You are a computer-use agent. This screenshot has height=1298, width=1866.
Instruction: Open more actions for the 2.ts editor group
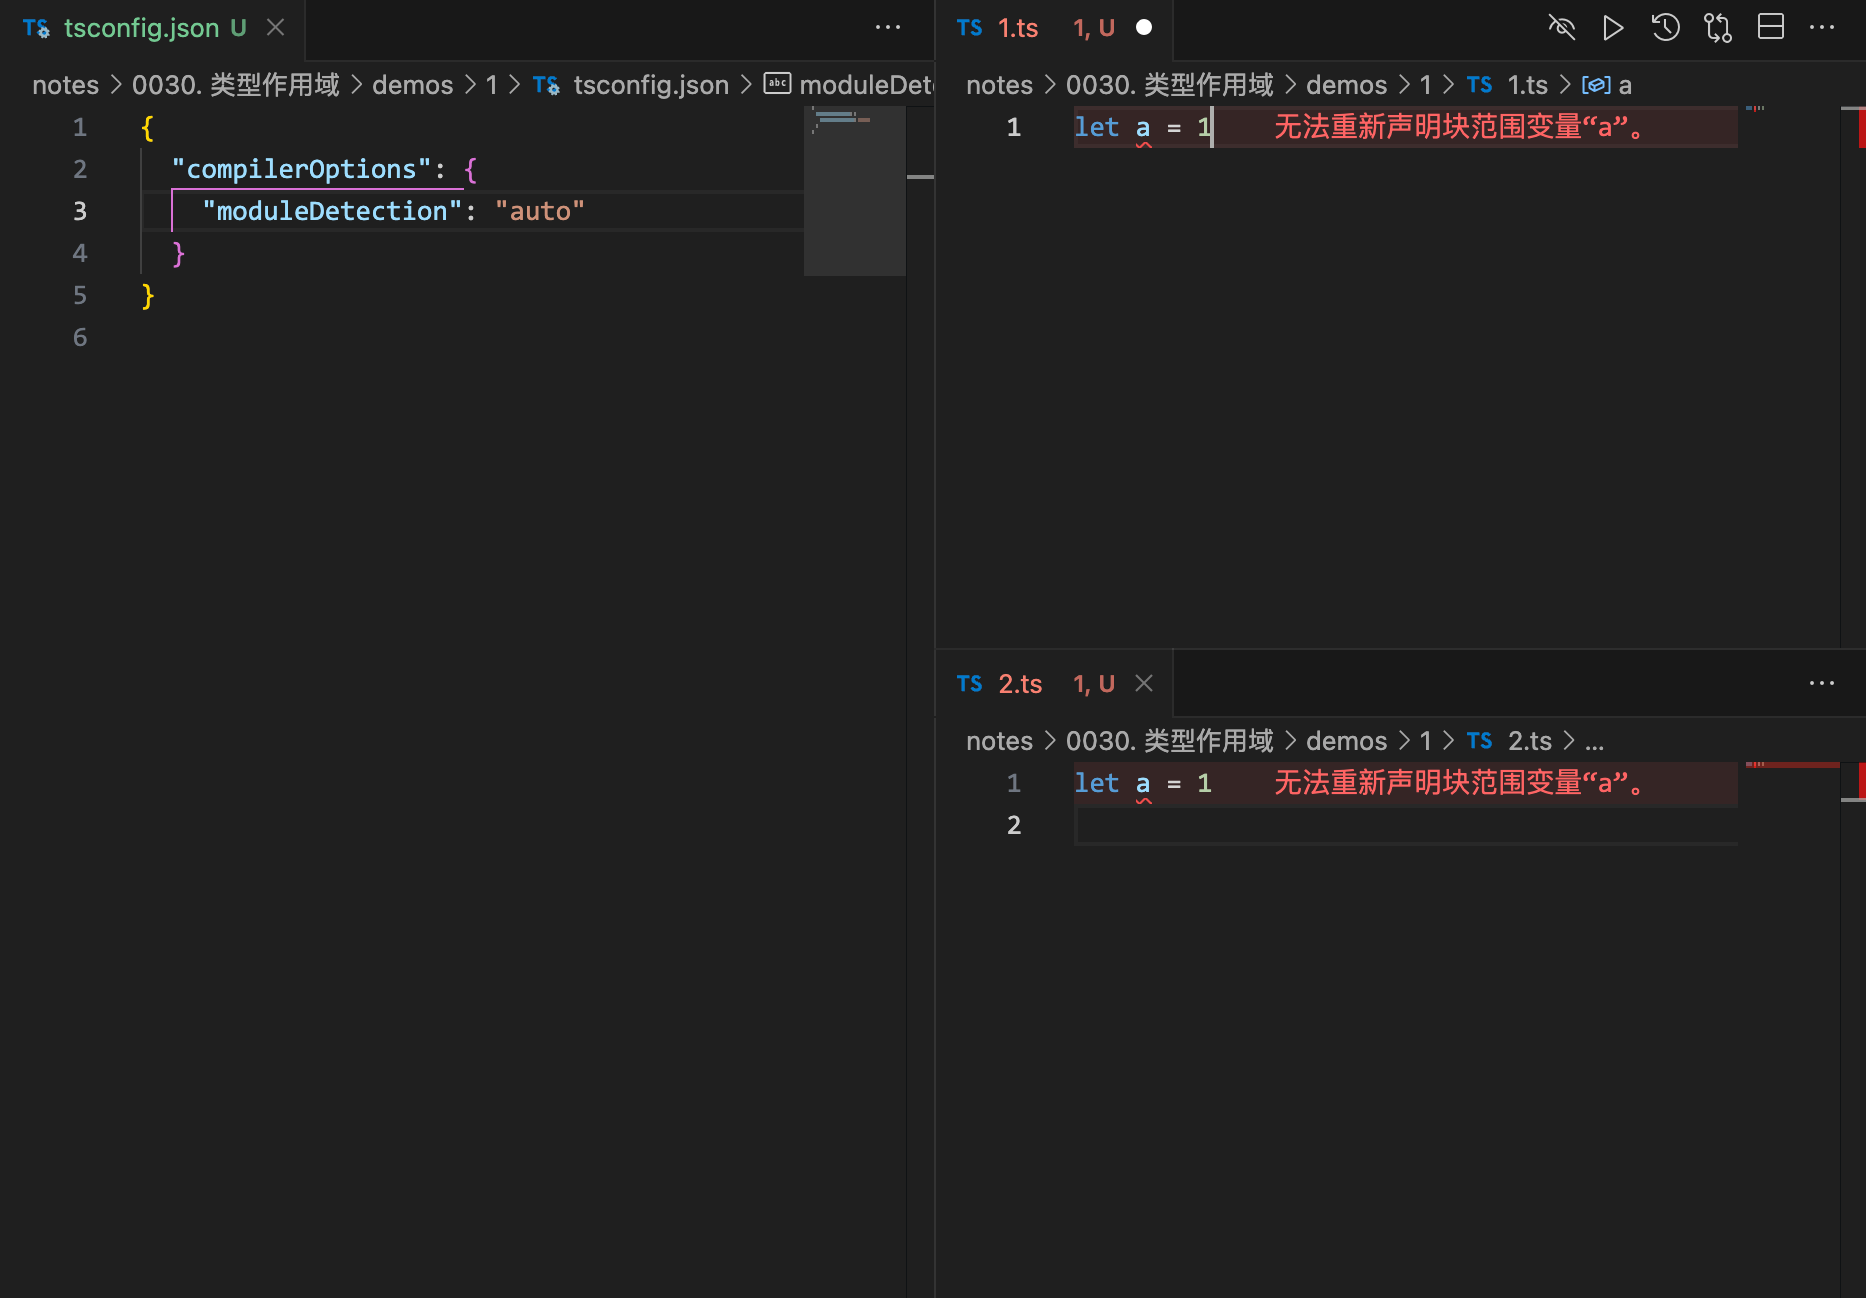pos(1822,684)
